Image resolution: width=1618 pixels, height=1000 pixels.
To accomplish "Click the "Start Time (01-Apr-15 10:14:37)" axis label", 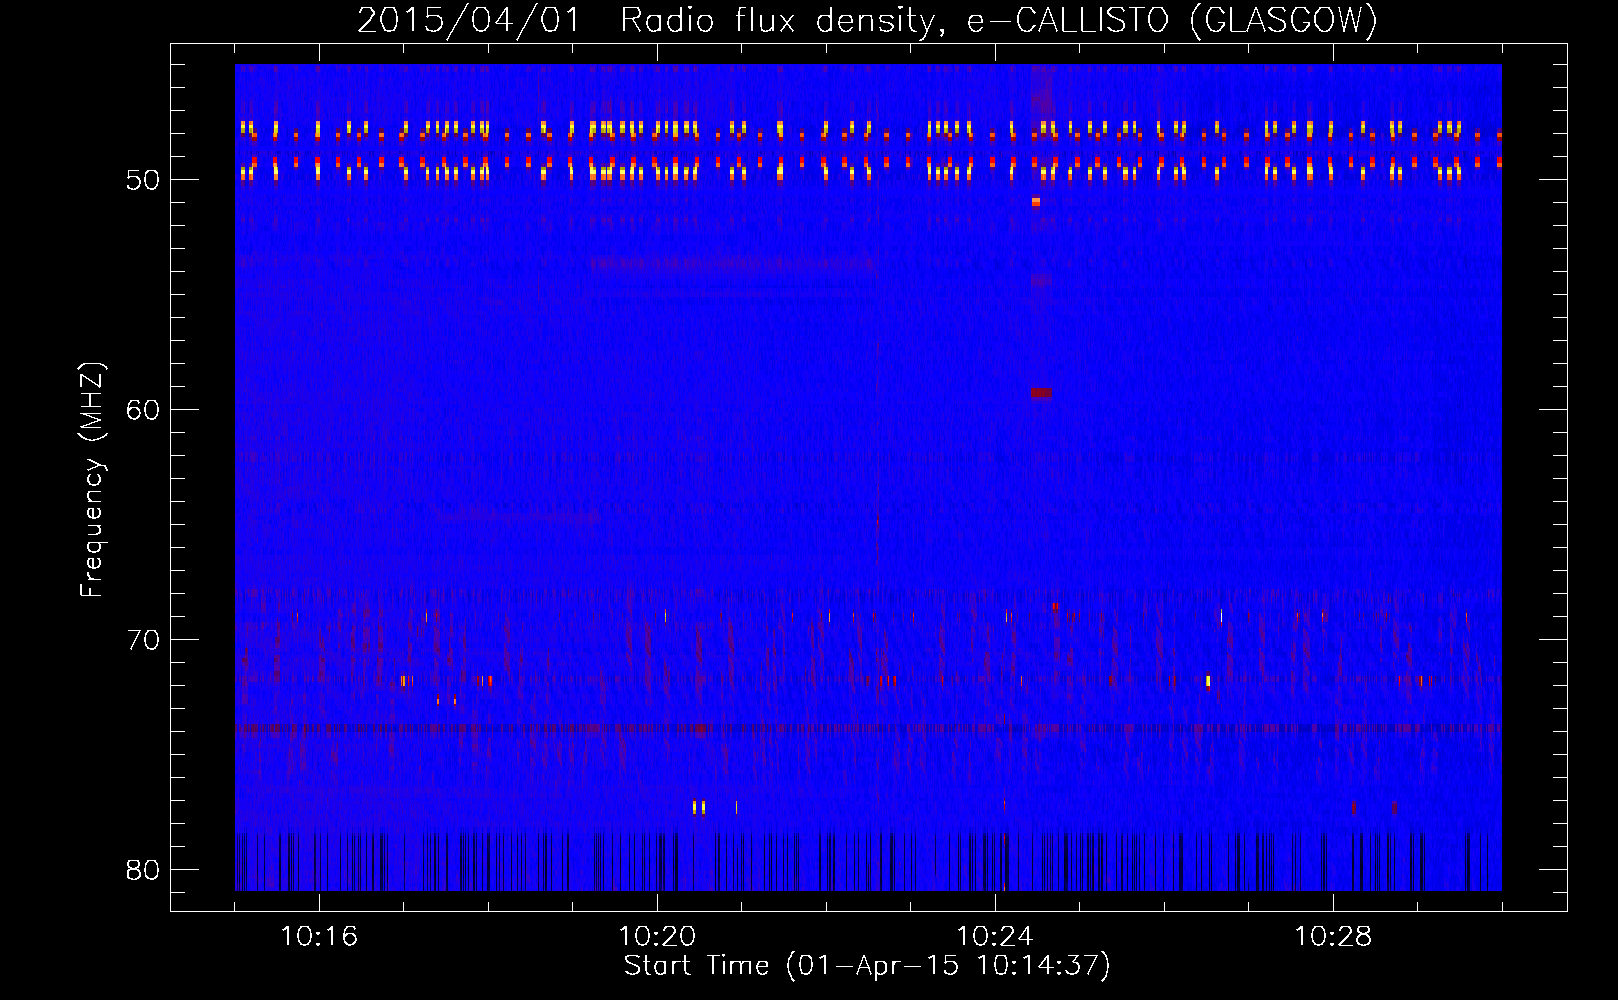I will pyautogui.click(x=867, y=966).
